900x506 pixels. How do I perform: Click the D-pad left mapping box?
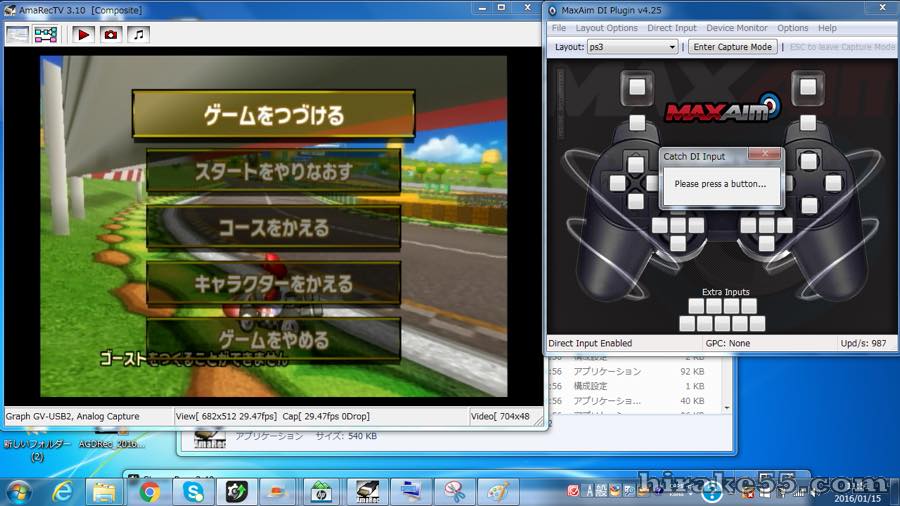[618, 183]
